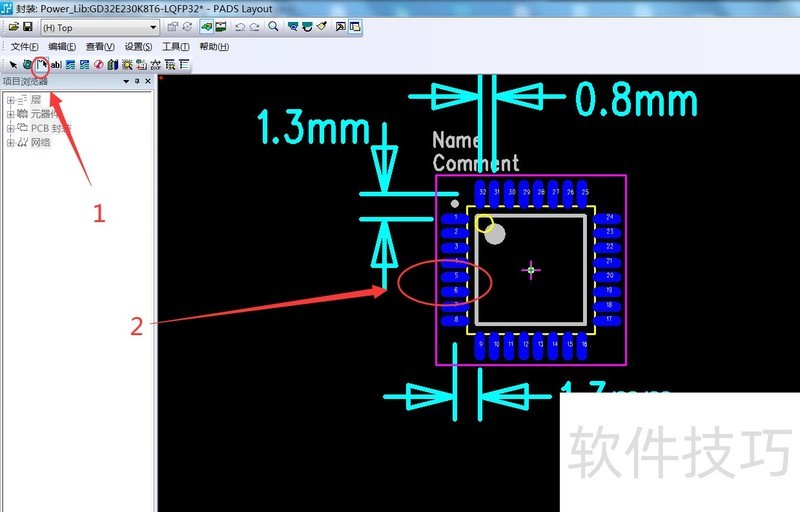800x512 pixels.
Task: Select the Copper shape tool
Action: click(70, 64)
